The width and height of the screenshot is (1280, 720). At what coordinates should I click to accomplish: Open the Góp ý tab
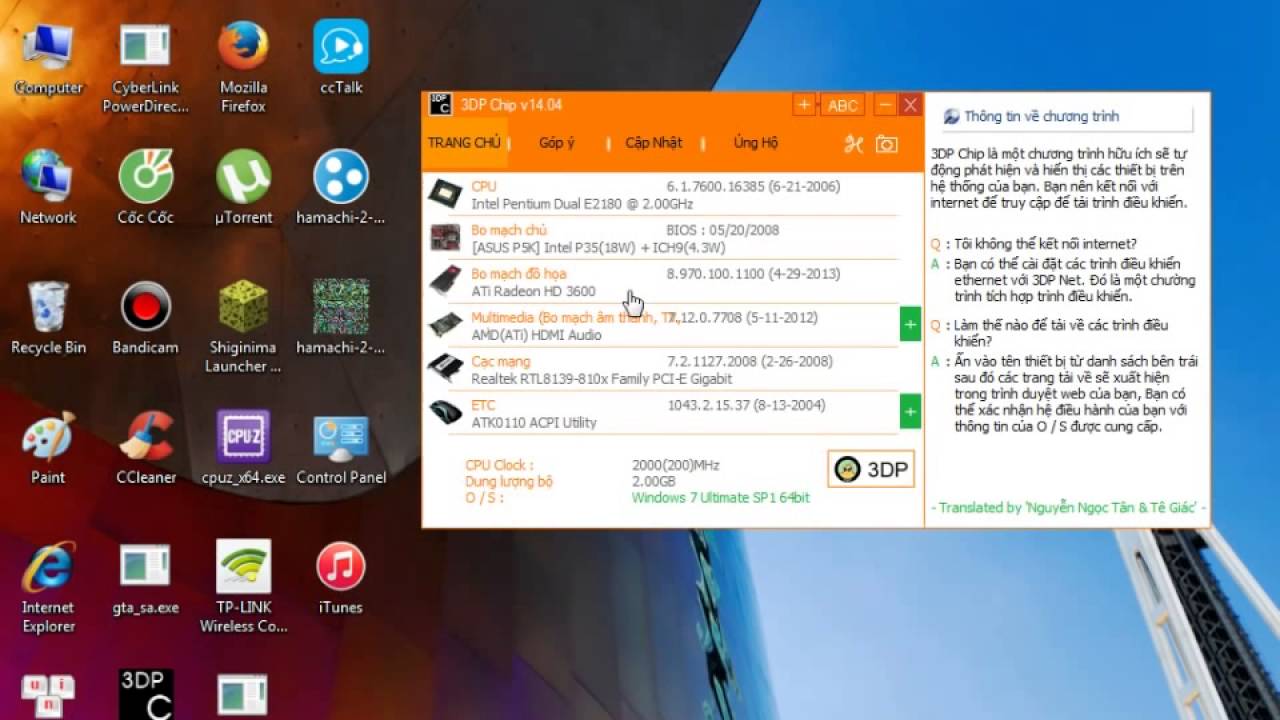click(557, 142)
